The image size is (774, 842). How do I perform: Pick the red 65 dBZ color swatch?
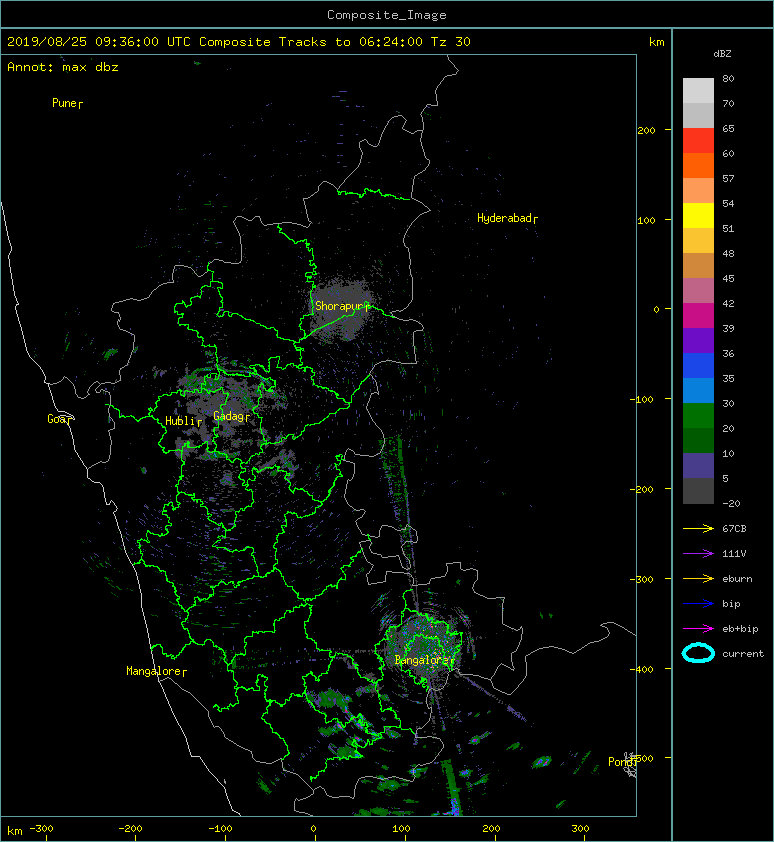[698, 140]
